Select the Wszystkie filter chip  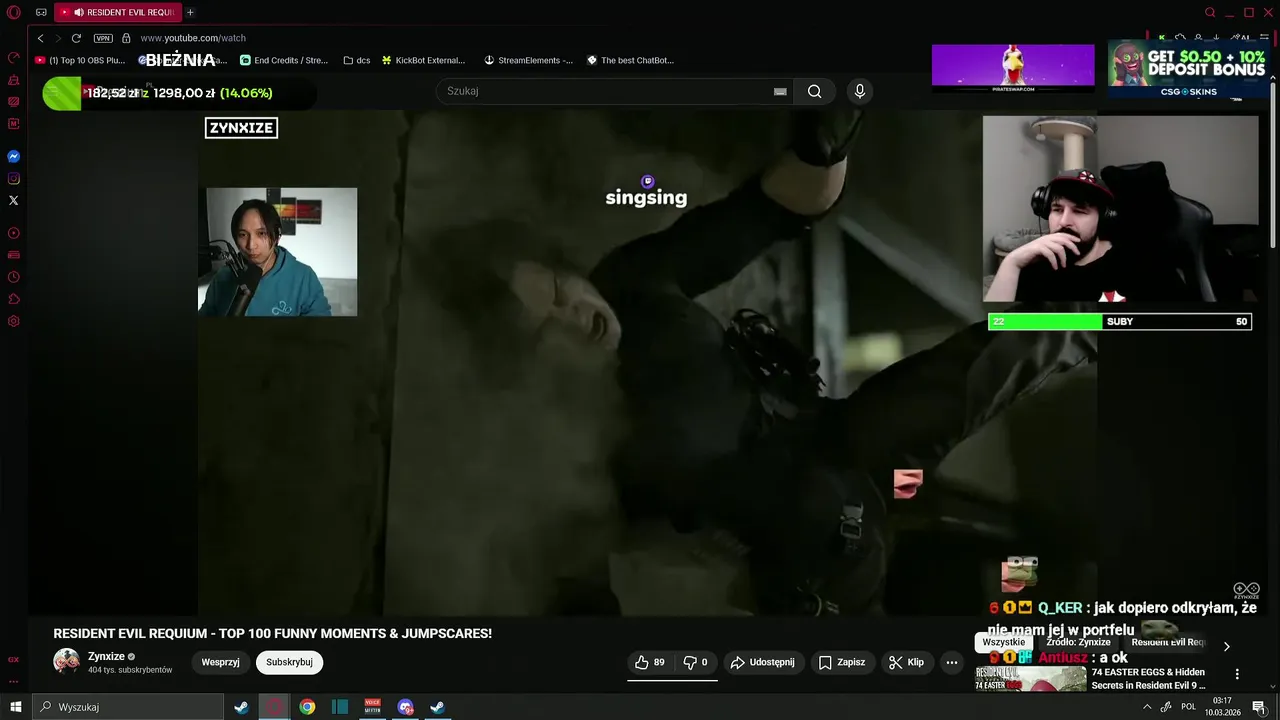point(1003,642)
